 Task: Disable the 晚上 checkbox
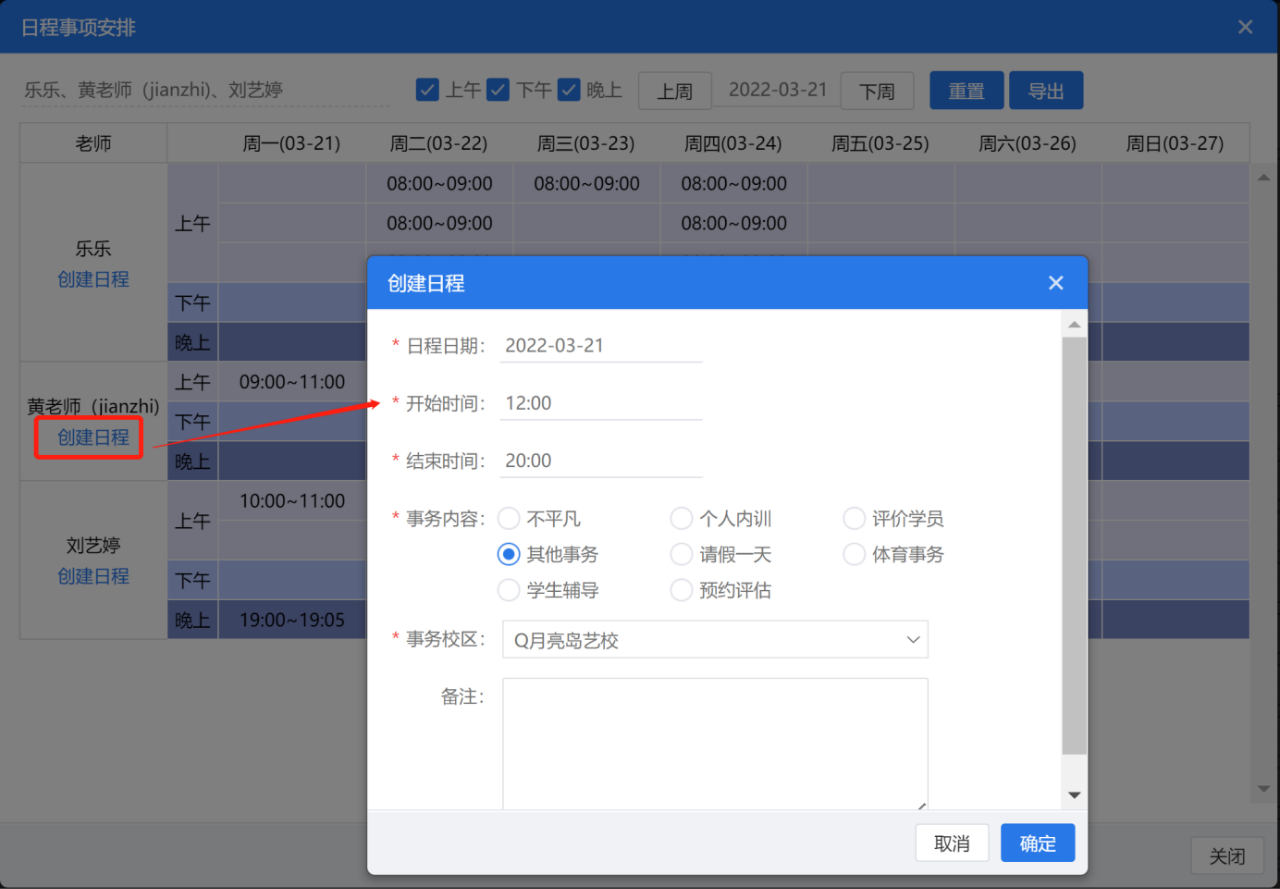[x=569, y=90]
